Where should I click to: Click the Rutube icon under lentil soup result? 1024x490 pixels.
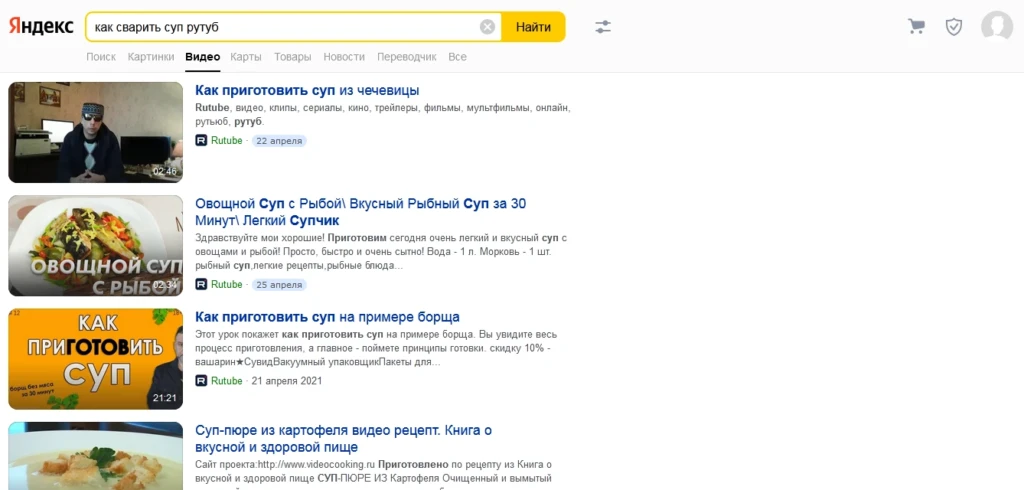point(201,140)
